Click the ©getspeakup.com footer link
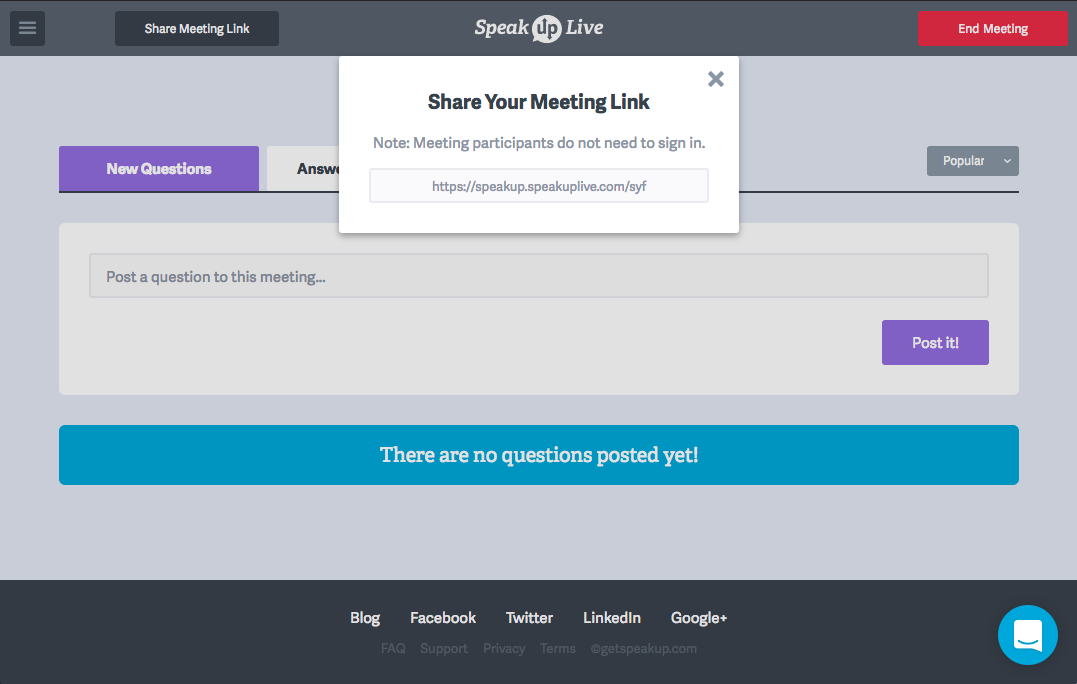This screenshot has height=684, width=1077. click(x=644, y=648)
